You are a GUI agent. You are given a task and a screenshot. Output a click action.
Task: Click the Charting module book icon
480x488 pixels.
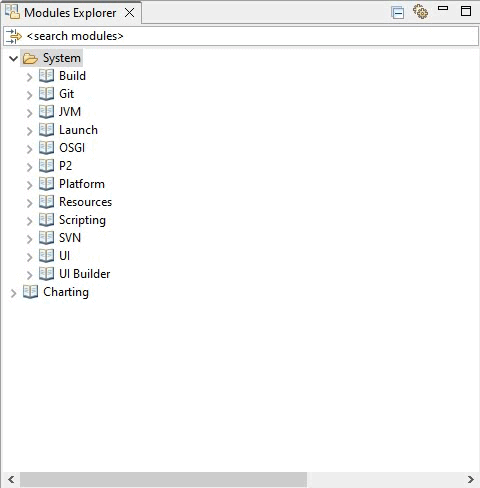30,292
